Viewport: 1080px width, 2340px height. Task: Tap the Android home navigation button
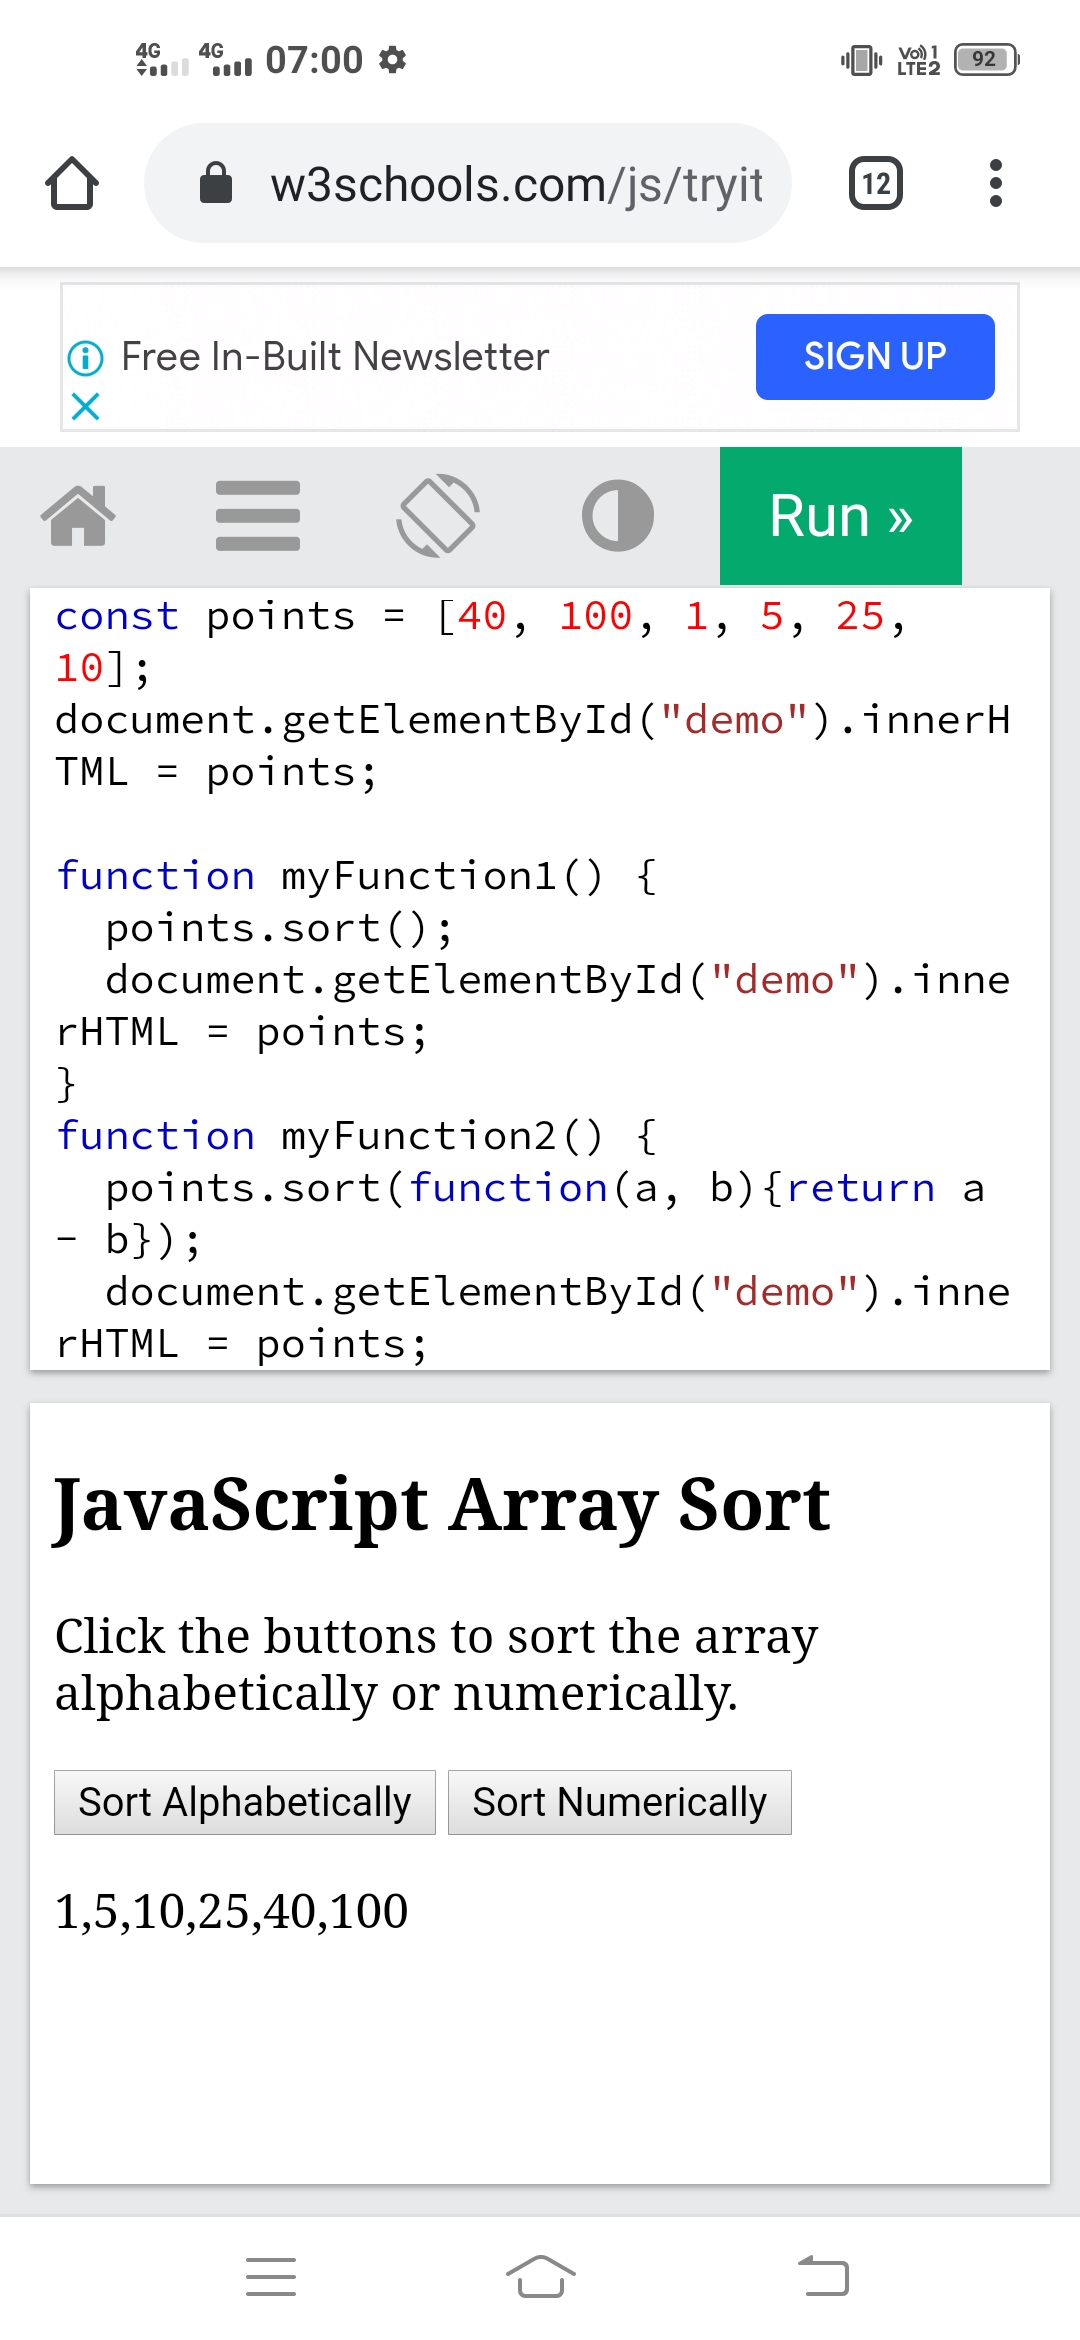pos(540,2277)
